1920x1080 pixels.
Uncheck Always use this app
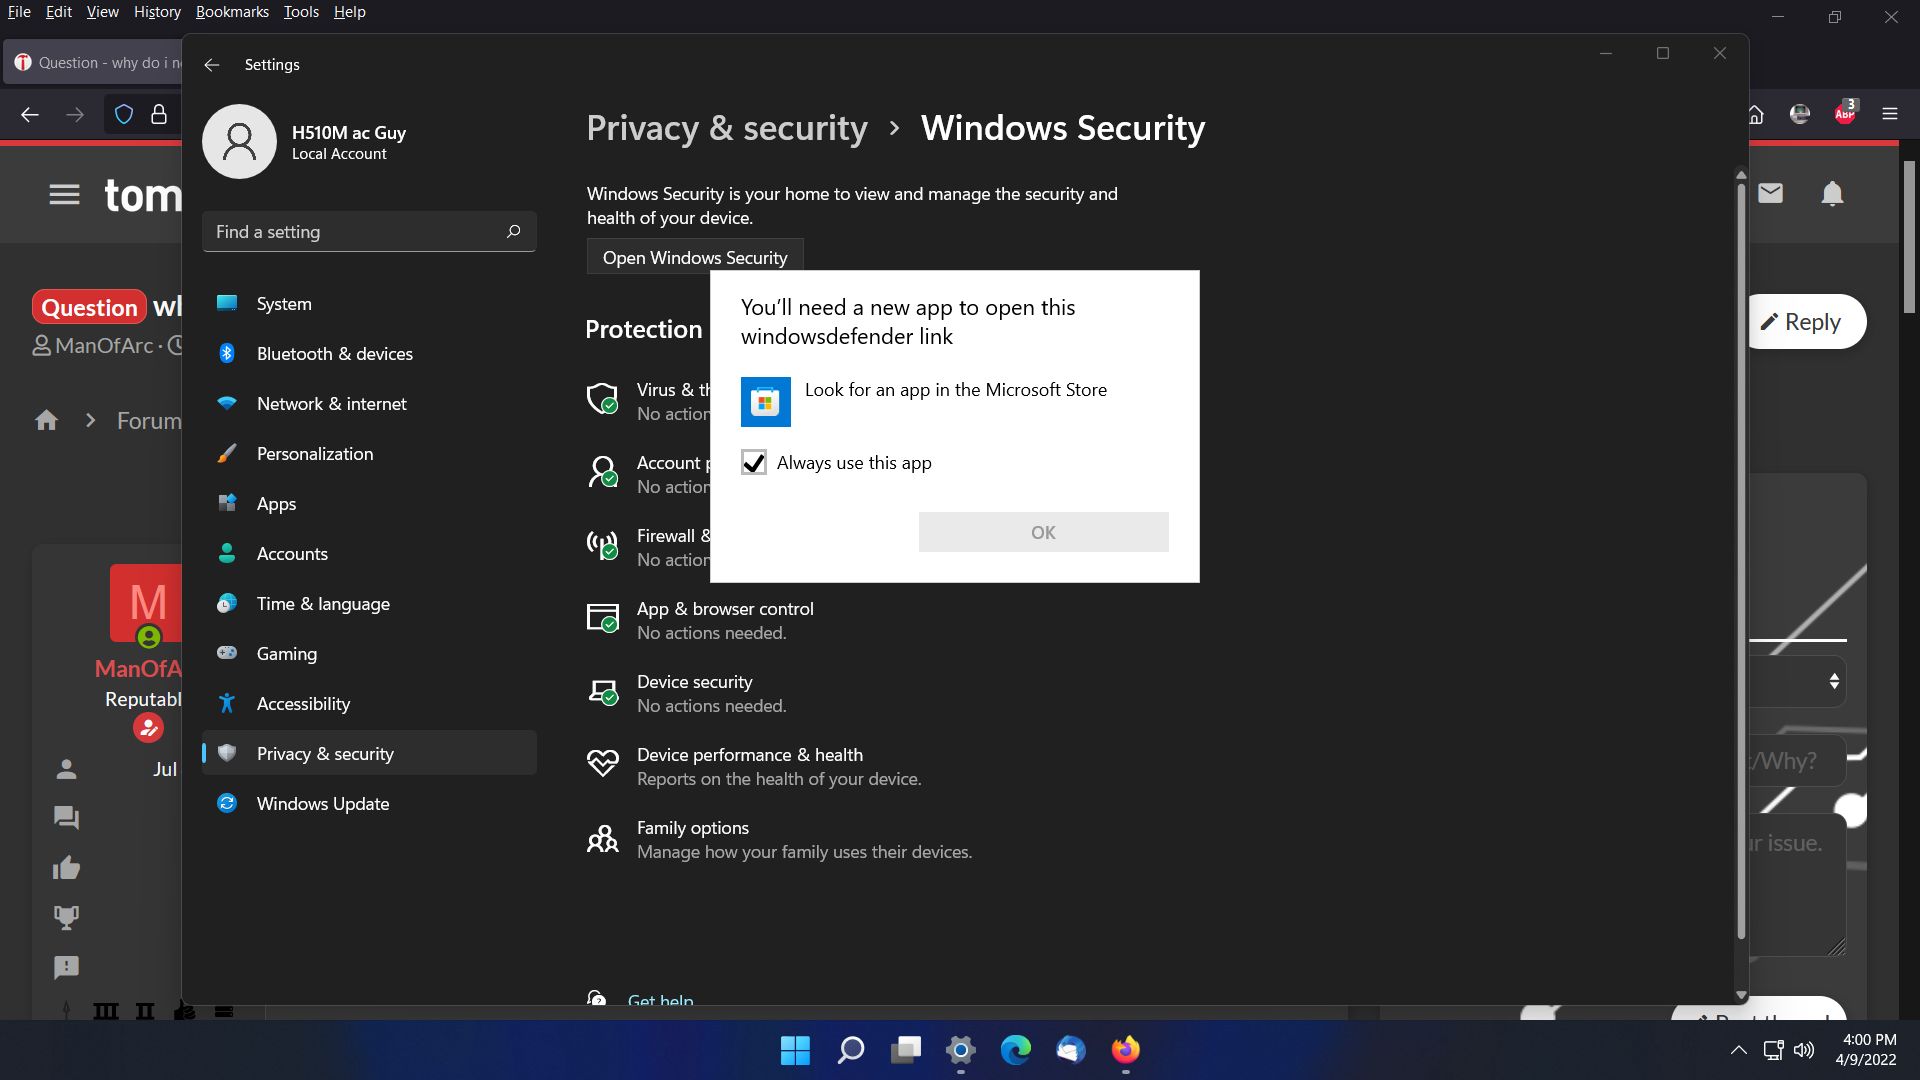point(754,462)
